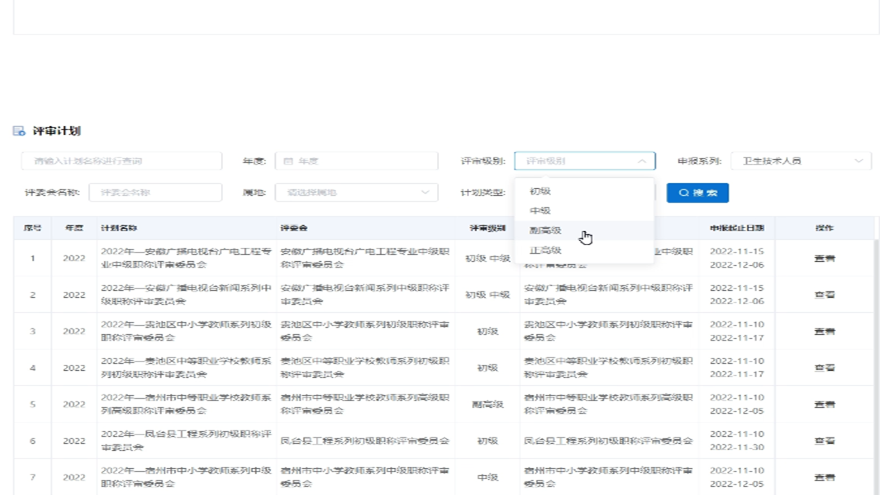
Task: Select 中级 from the dropdown list
Action: (x=540, y=211)
